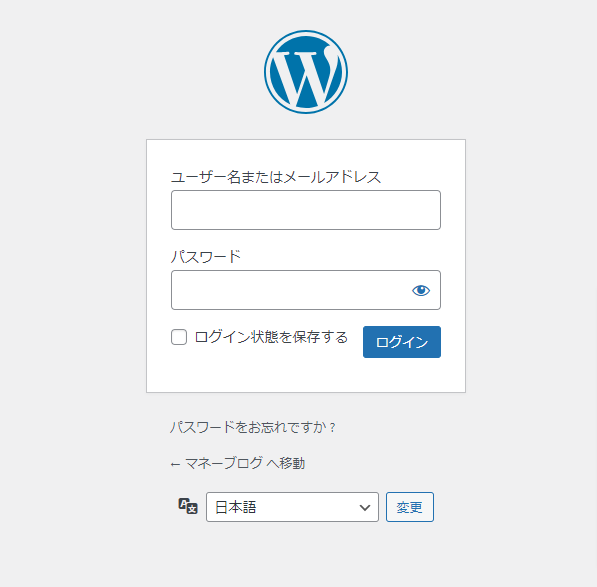Click the blank area below the ログイン button
This screenshot has width=597, height=587.
tap(402, 375)
